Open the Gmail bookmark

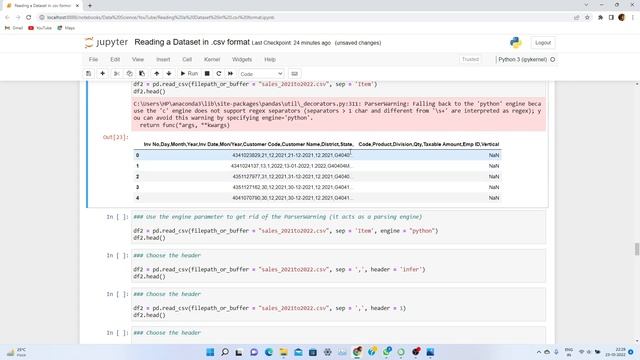pos(14,28)
